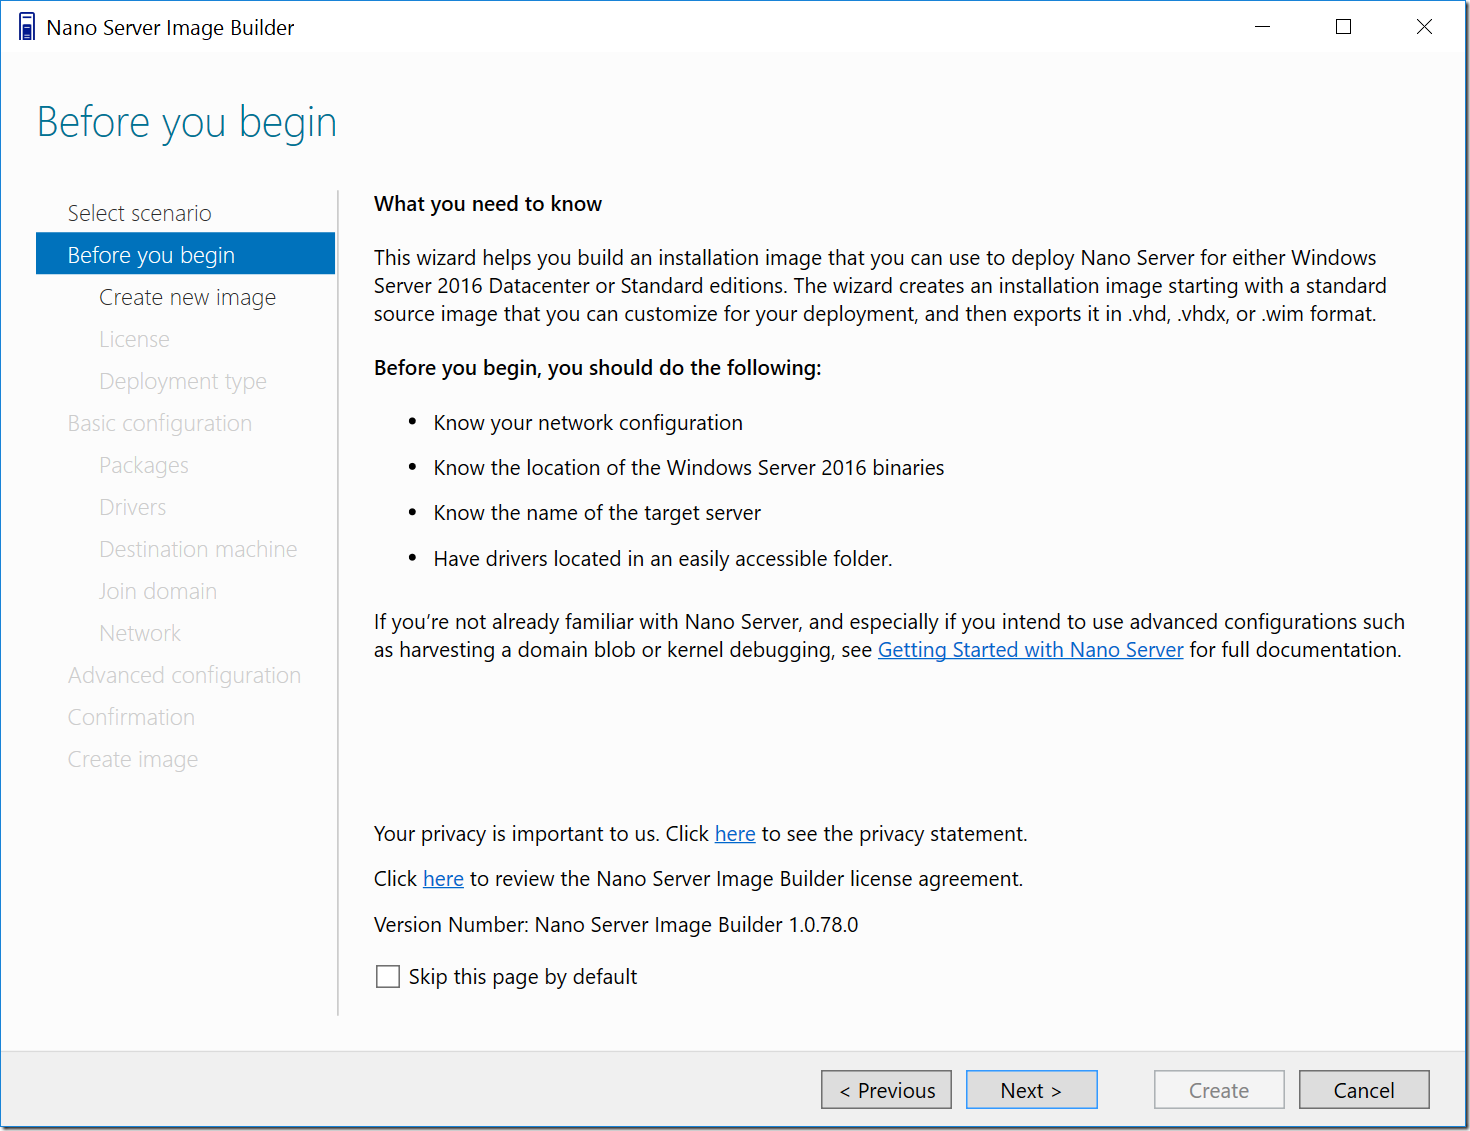The width and height of the screenshot is (1470, 1131).
Task: Click the Next button
Action: coord(1031,1090)
